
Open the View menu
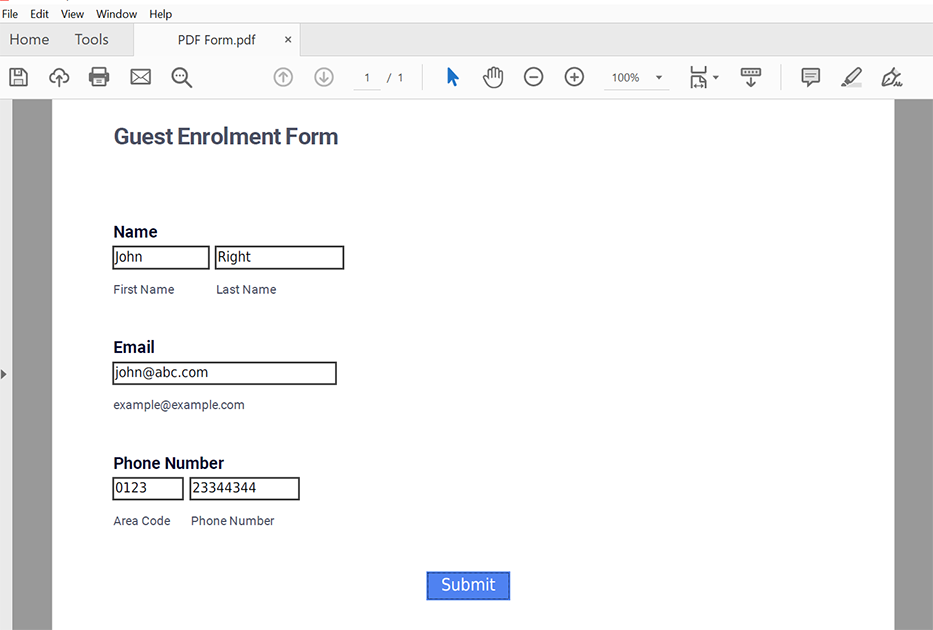[x=72, y=14]
